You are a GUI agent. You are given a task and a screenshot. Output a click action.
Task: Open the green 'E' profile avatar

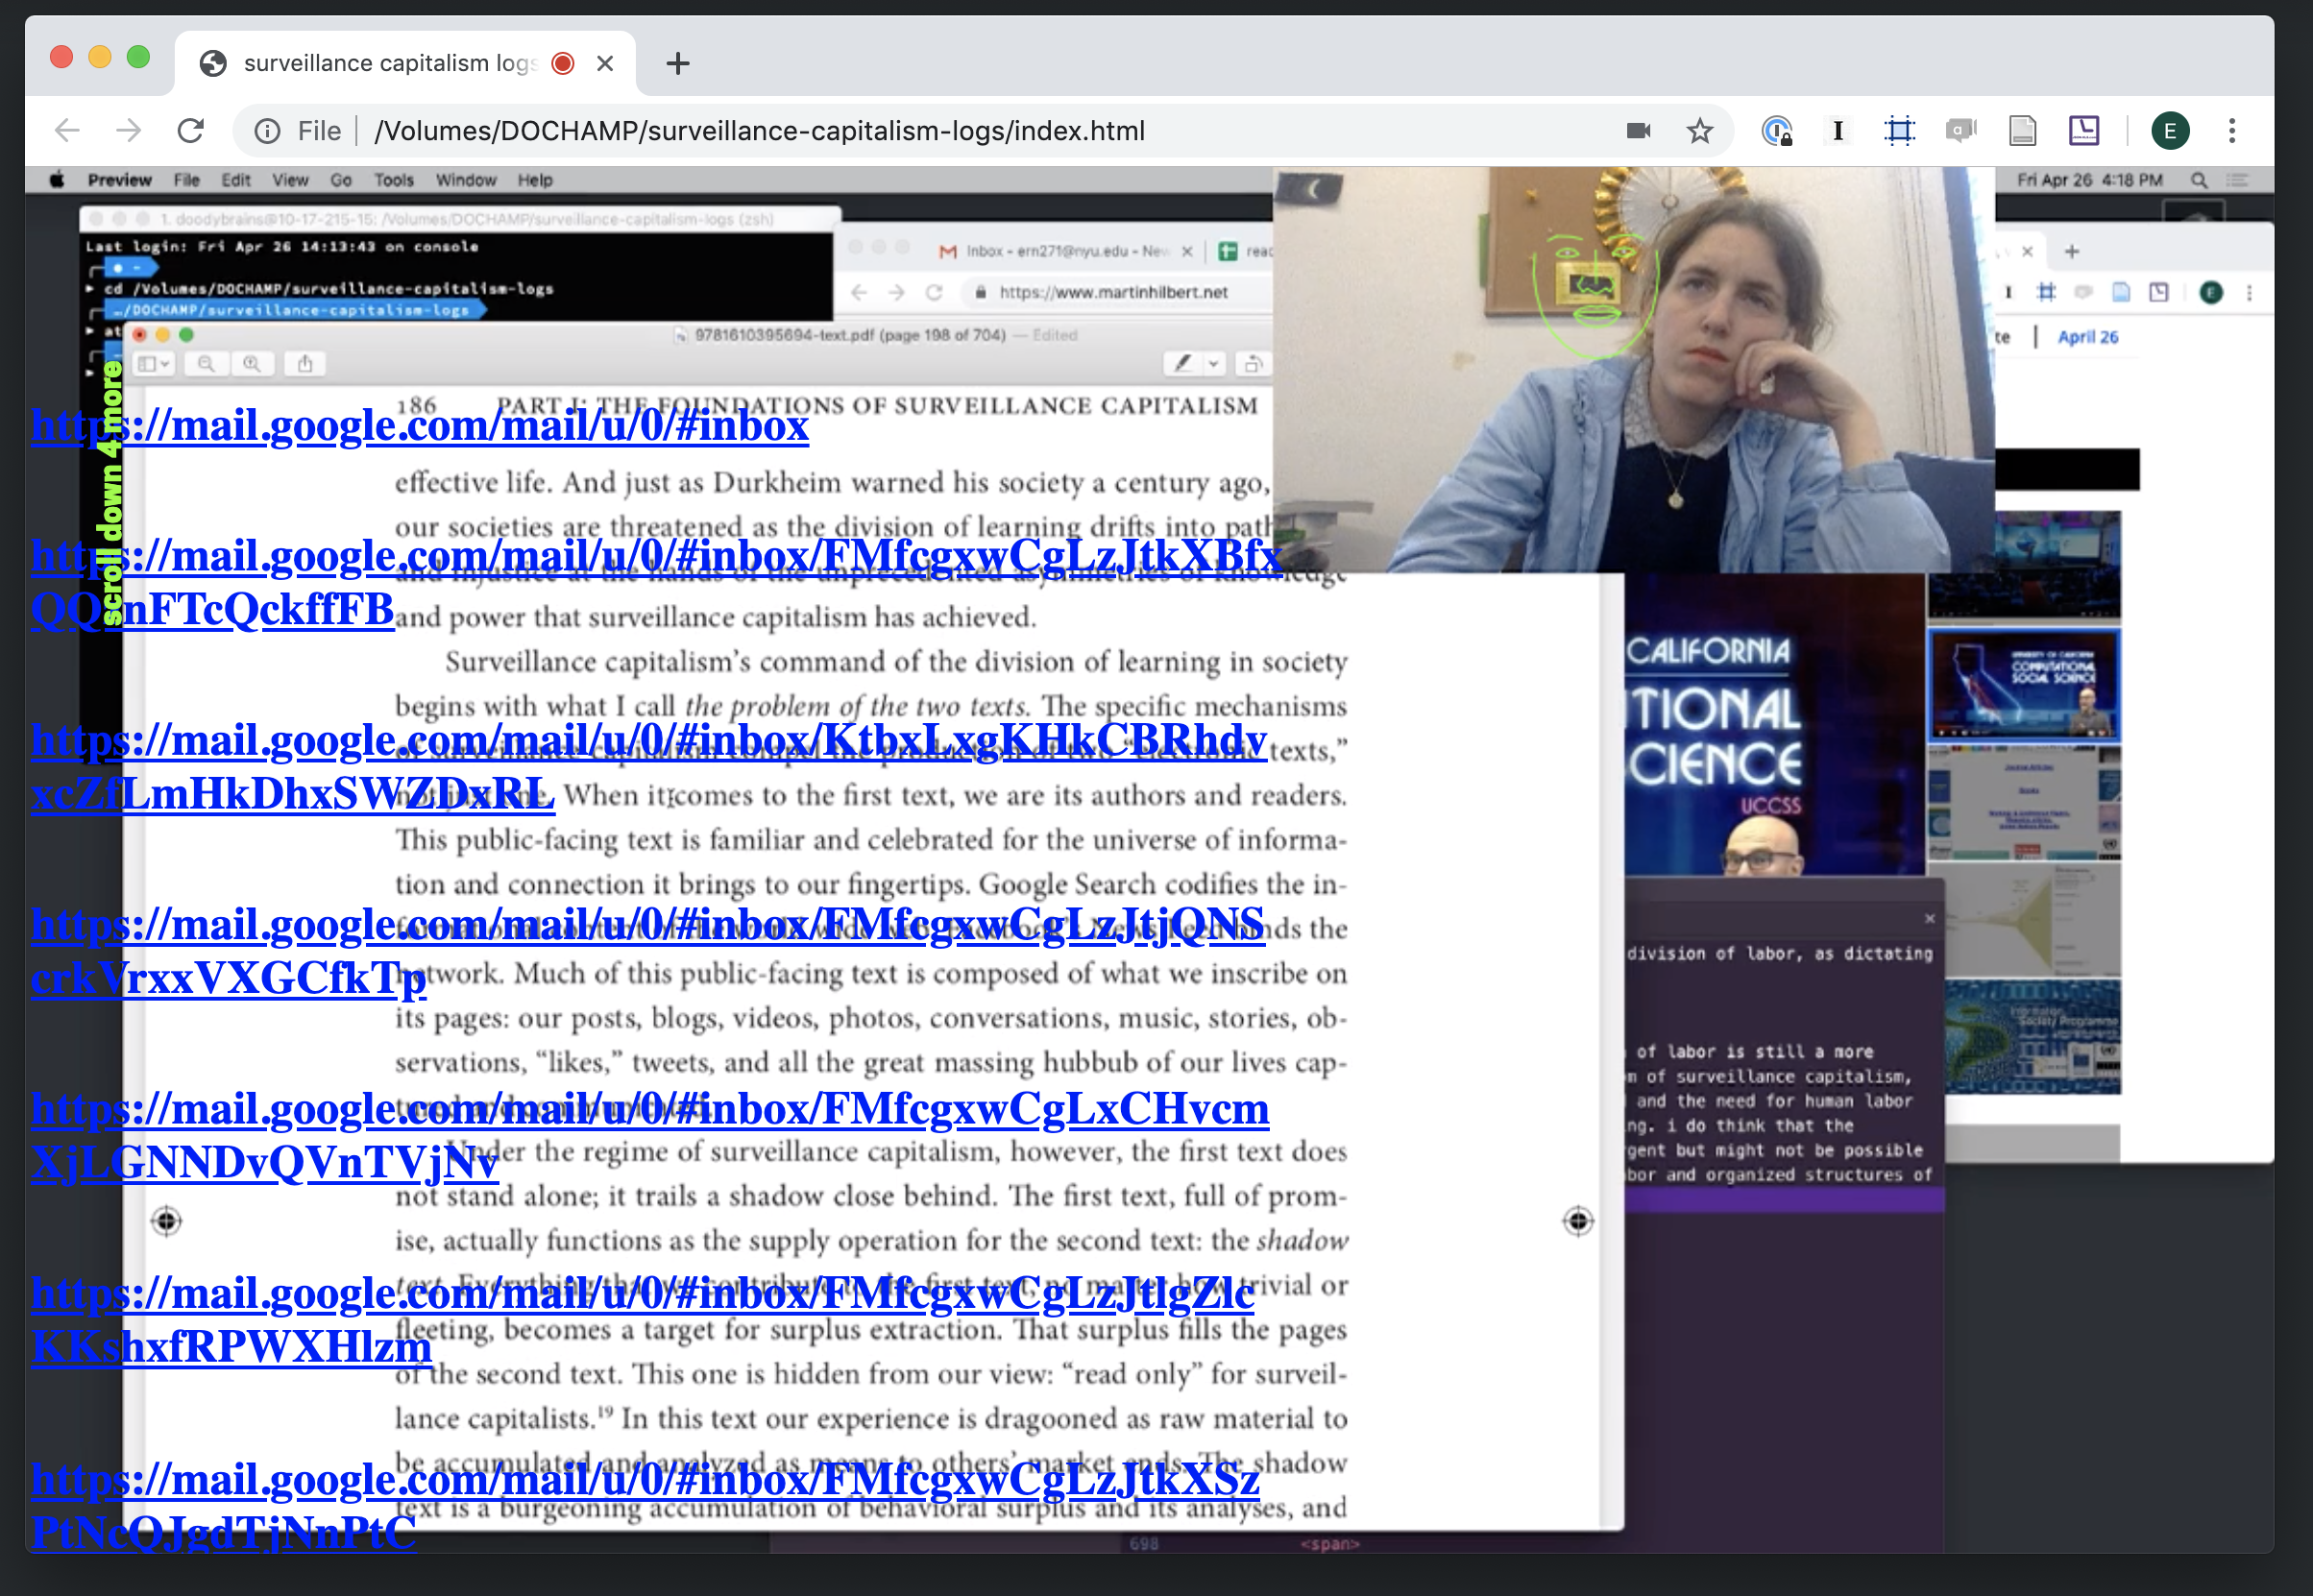pyautogui.click(x=2169, y=131)
